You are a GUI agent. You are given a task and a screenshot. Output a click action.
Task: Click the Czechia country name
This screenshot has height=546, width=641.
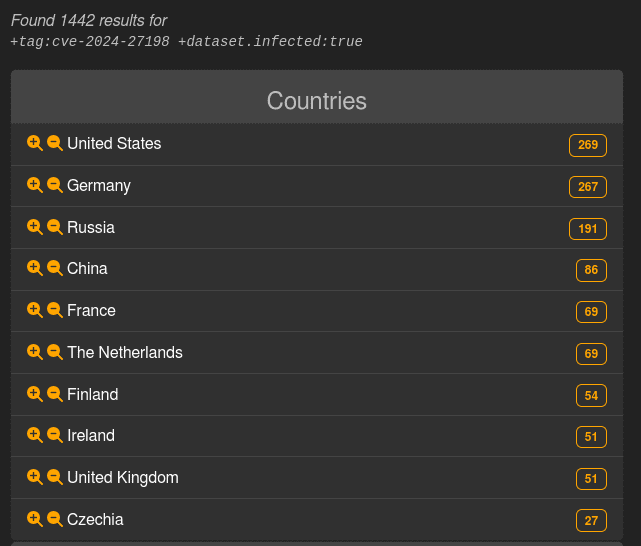click(x=95, y=520)
